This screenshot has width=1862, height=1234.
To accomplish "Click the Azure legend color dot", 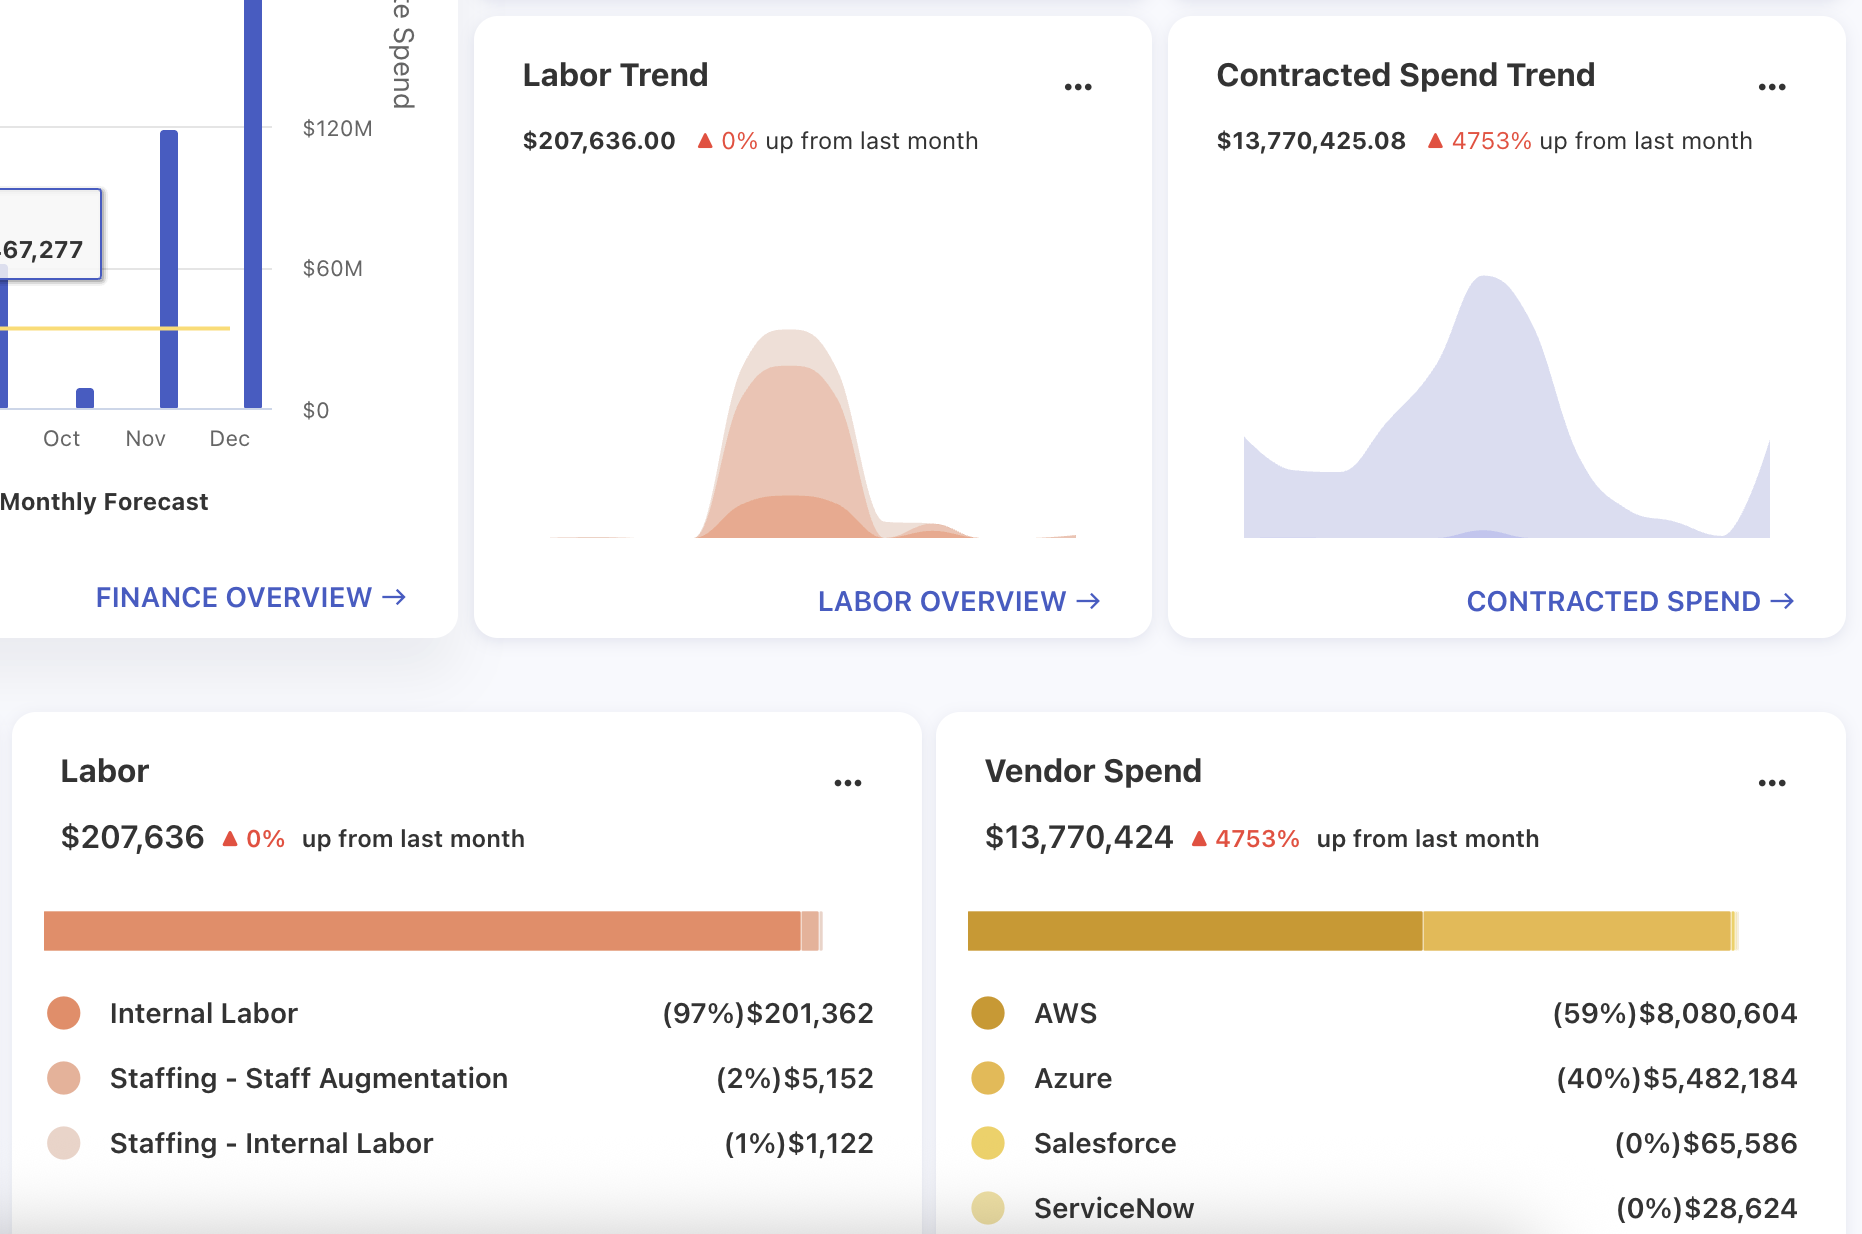I will 988,1078.
